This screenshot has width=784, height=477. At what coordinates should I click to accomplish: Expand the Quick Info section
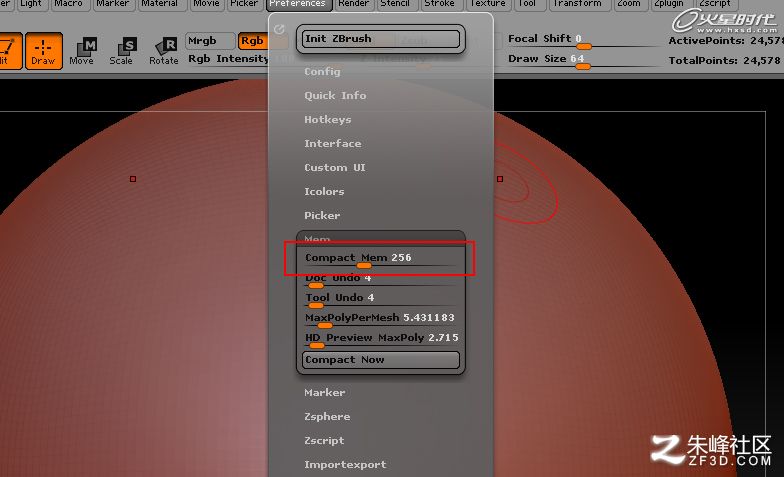(335, 96)
